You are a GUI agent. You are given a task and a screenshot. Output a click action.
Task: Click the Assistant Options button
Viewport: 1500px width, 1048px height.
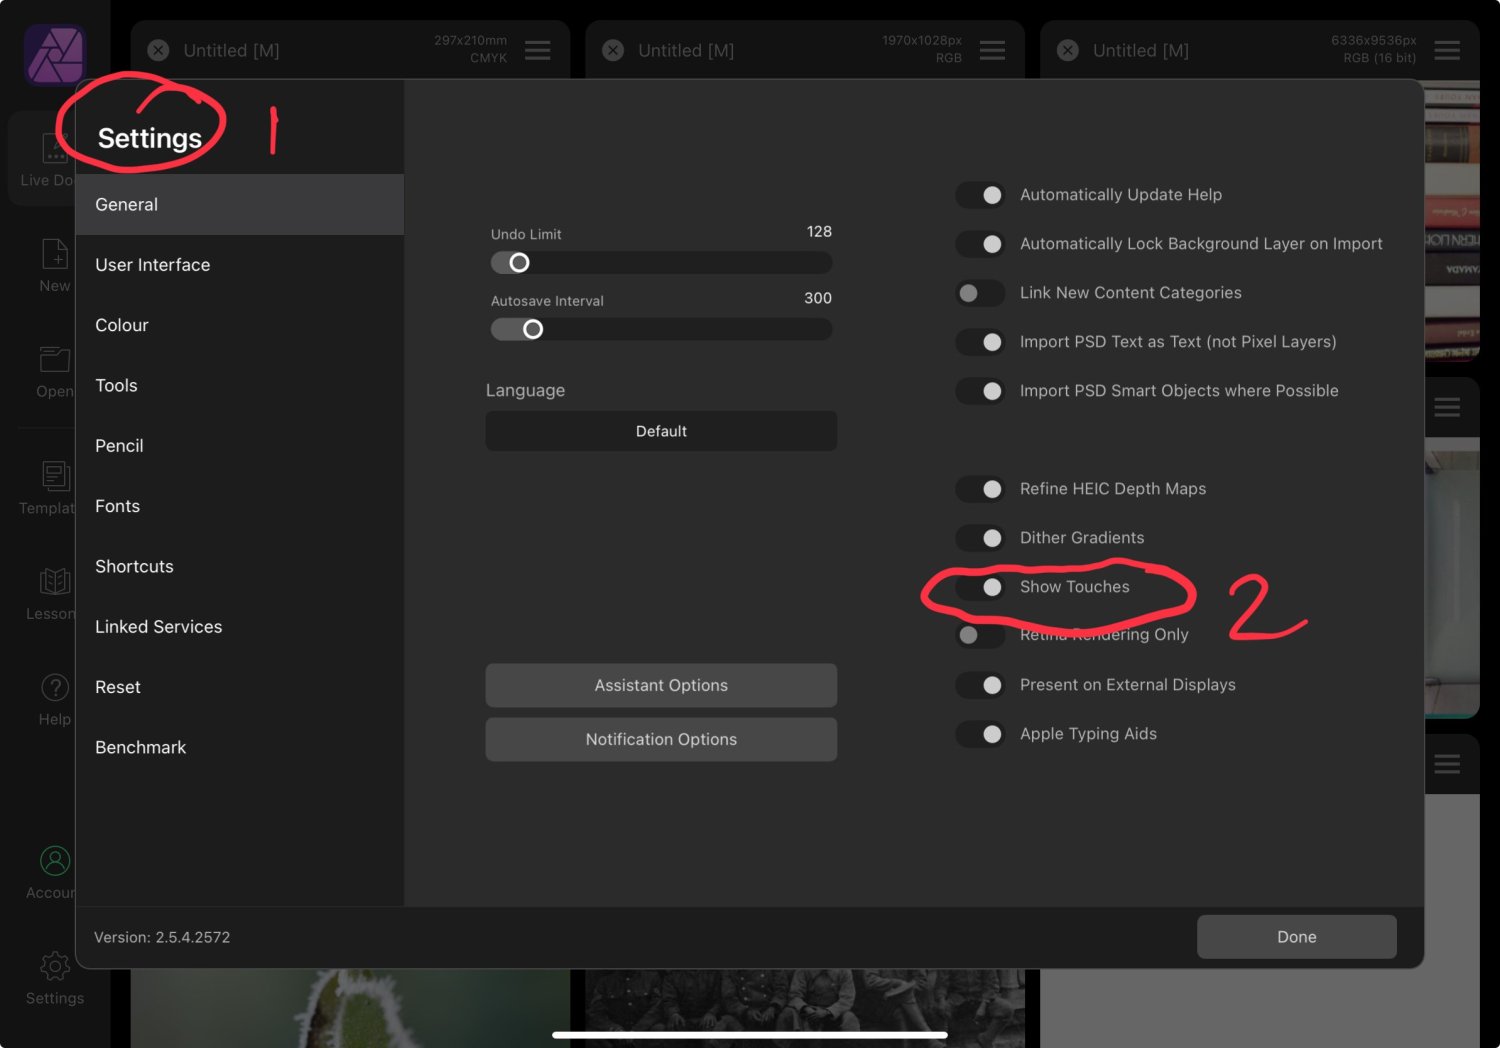pyautogui.click(x=661, y=685)
